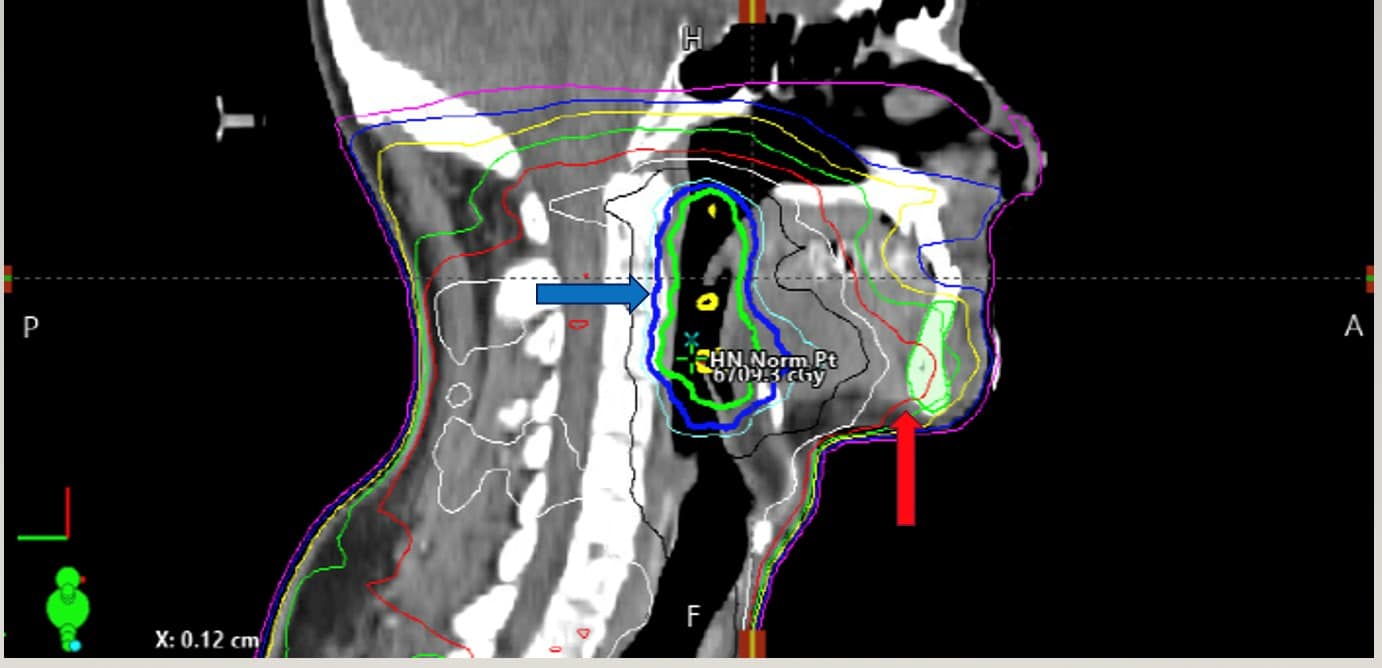Click the 6709.3 cGy dose readout

[x=768, y=376]
